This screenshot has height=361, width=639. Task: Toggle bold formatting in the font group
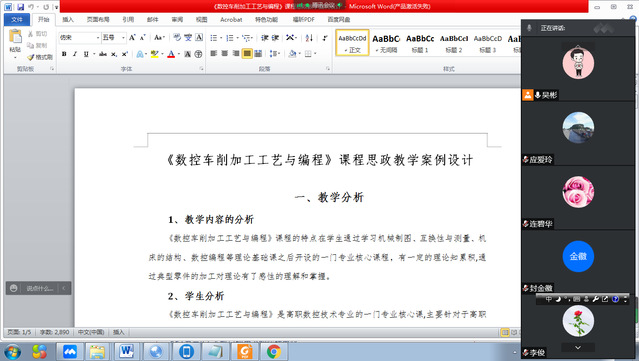64,54
